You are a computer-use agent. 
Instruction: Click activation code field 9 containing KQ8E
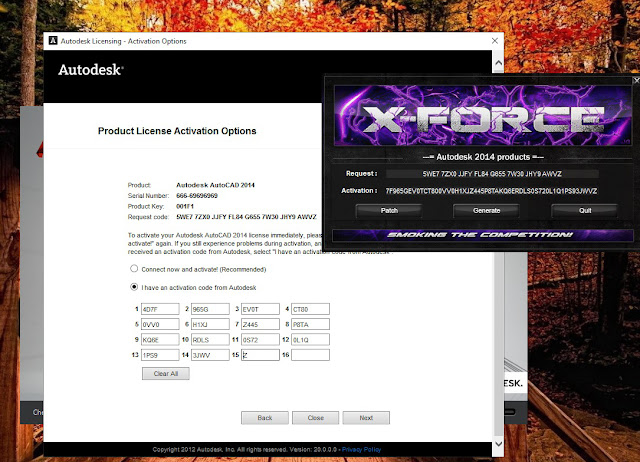coord(160,340)
